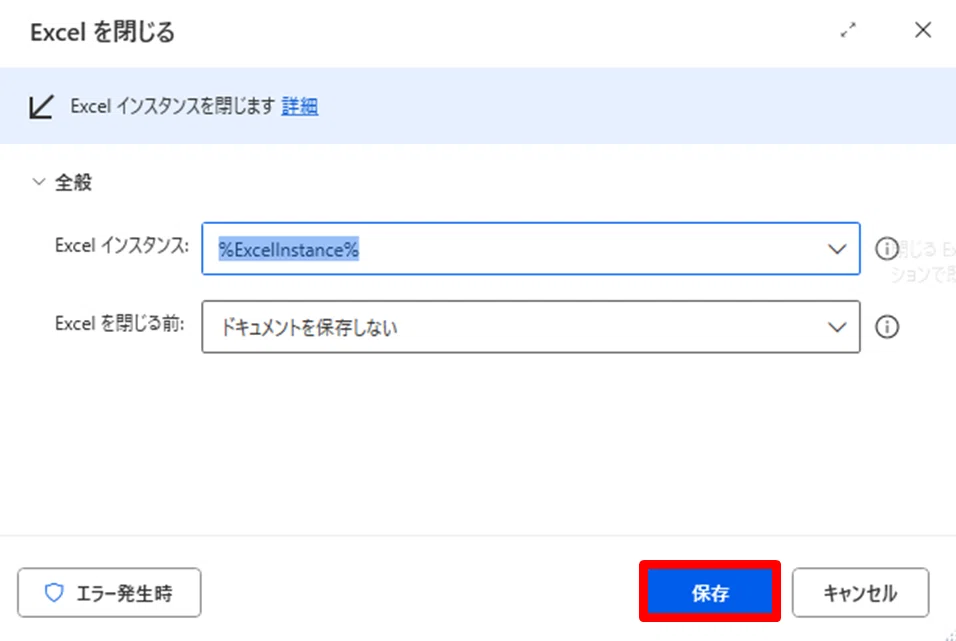The image size is (956, 641).
Task: Open the 詳細 link
Action: pos(299,106)
